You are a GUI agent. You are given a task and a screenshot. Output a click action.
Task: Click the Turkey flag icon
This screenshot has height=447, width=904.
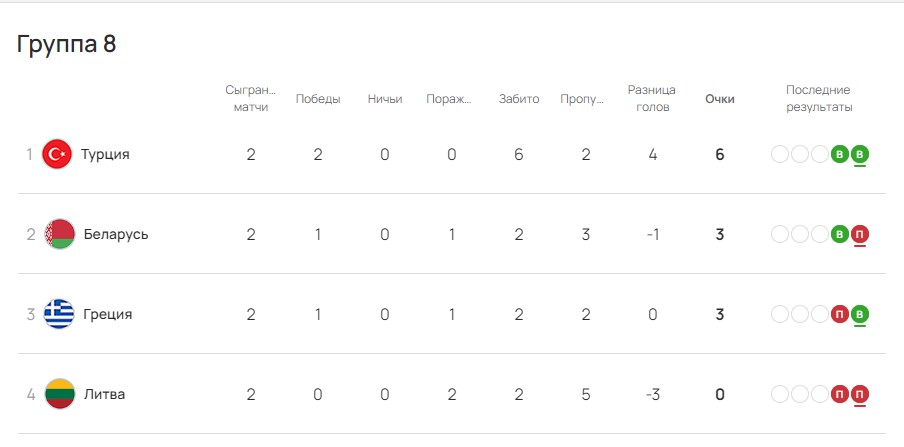click(57, 155)
